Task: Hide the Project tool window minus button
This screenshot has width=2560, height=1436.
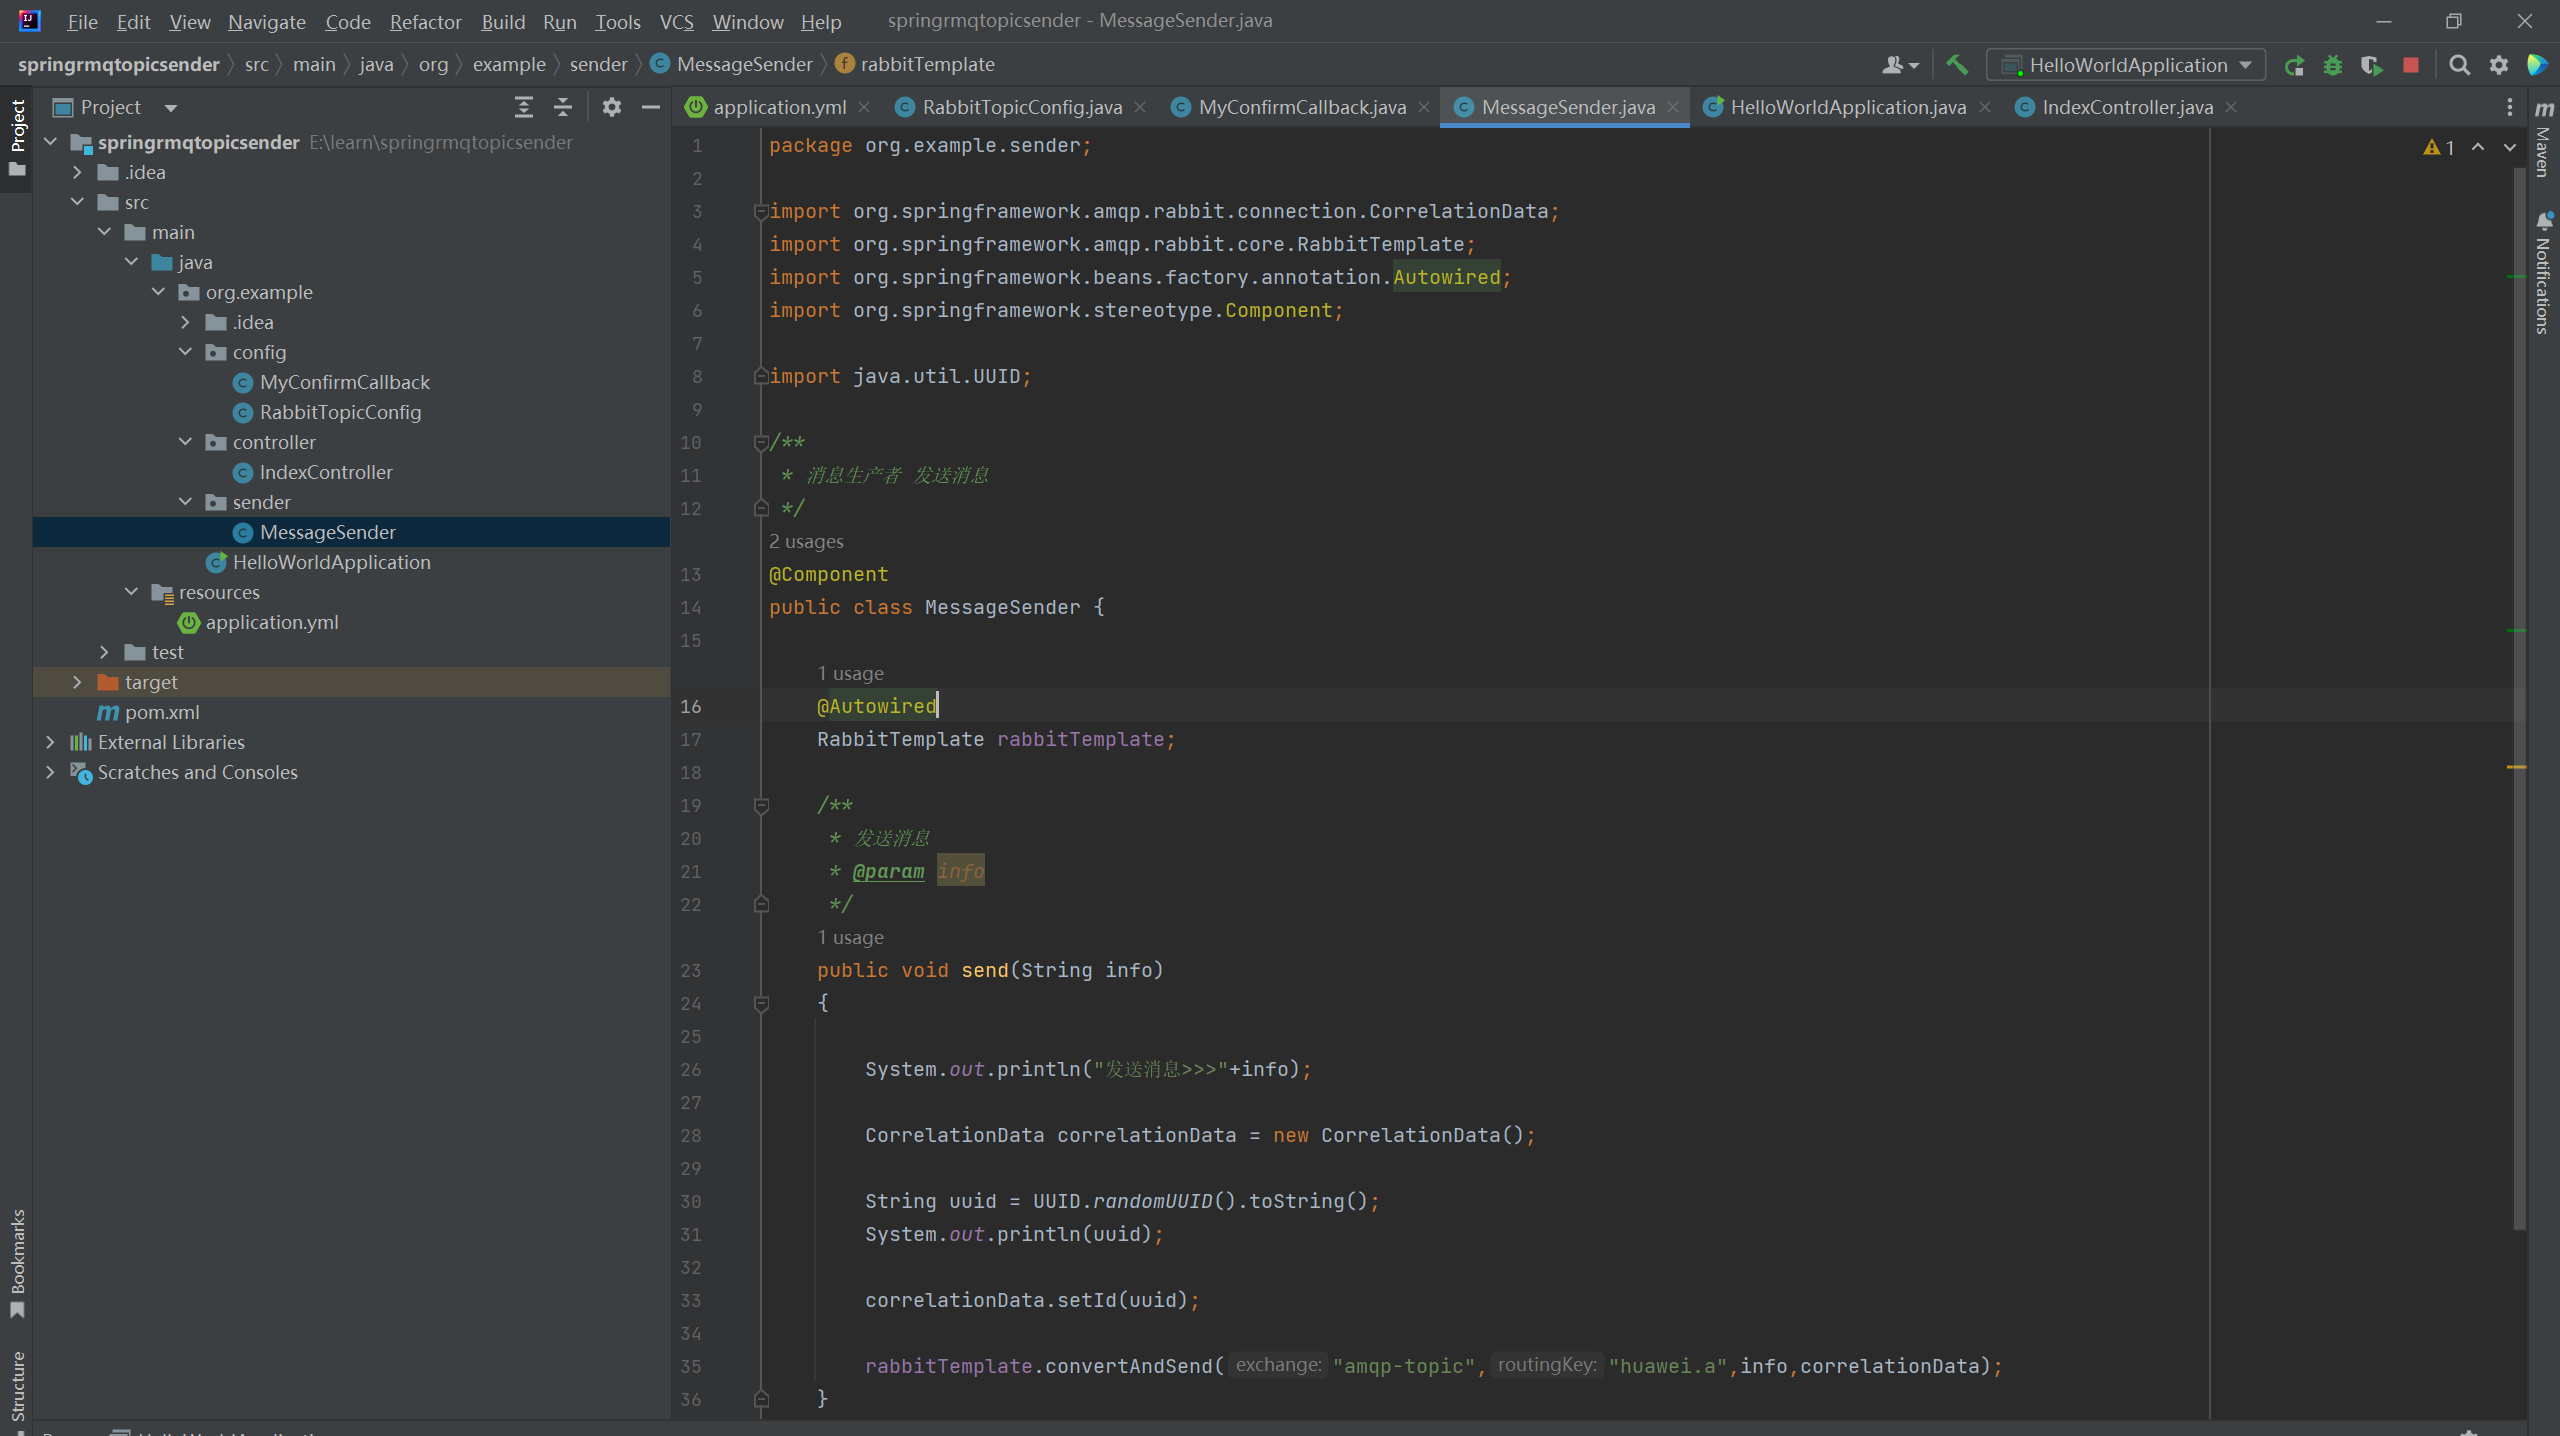Action: pyautogui.click(x=651, y=107)
